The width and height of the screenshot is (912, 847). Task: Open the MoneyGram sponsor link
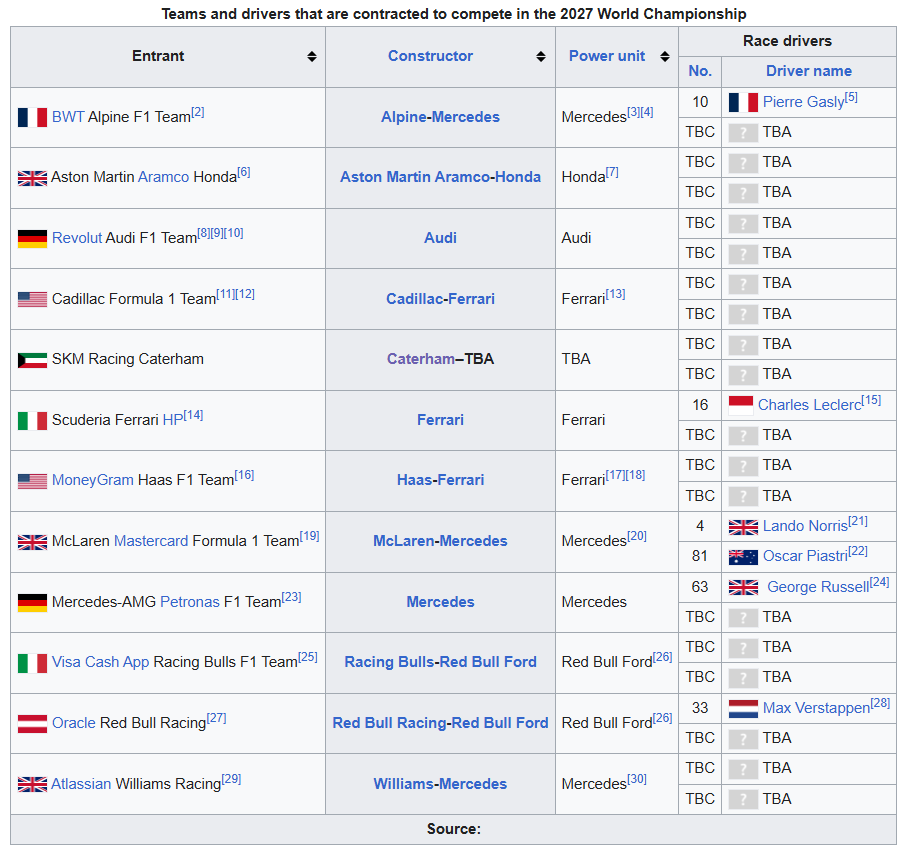tap(92, 480)
